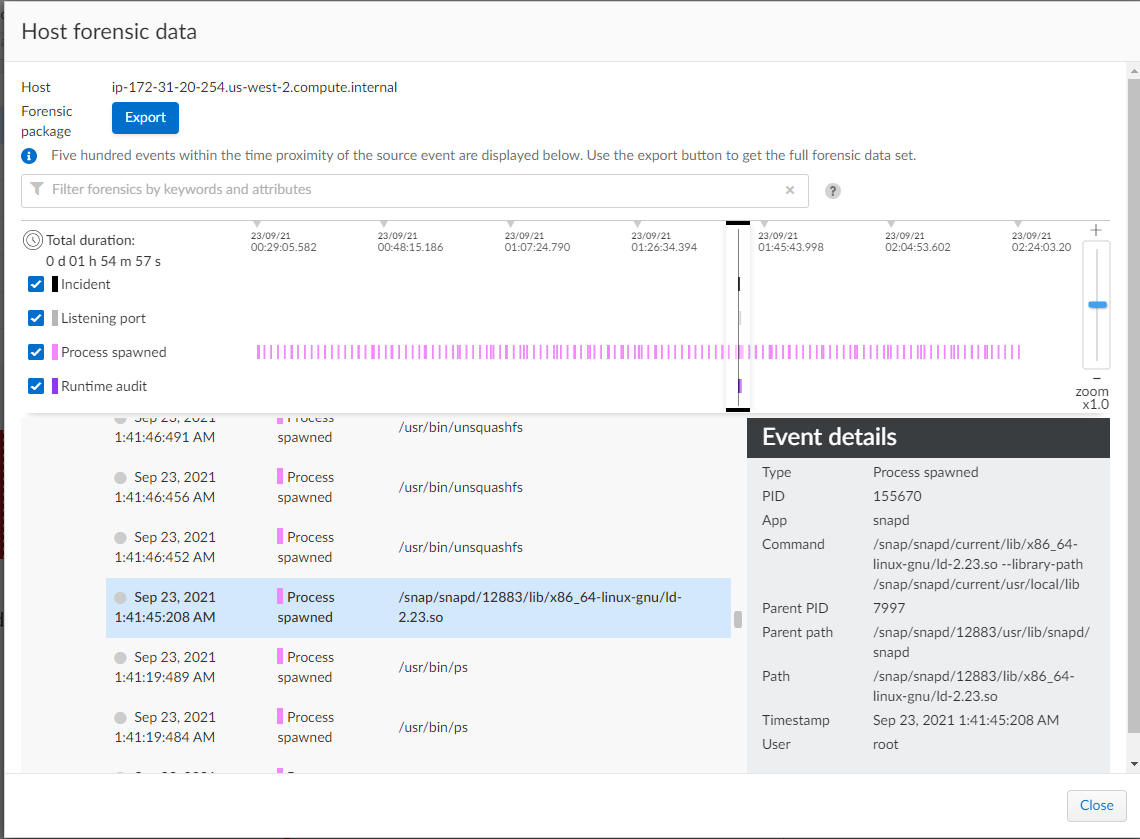
Task: Click the dialog scroll down arrow
Action: click(1132, 764)
